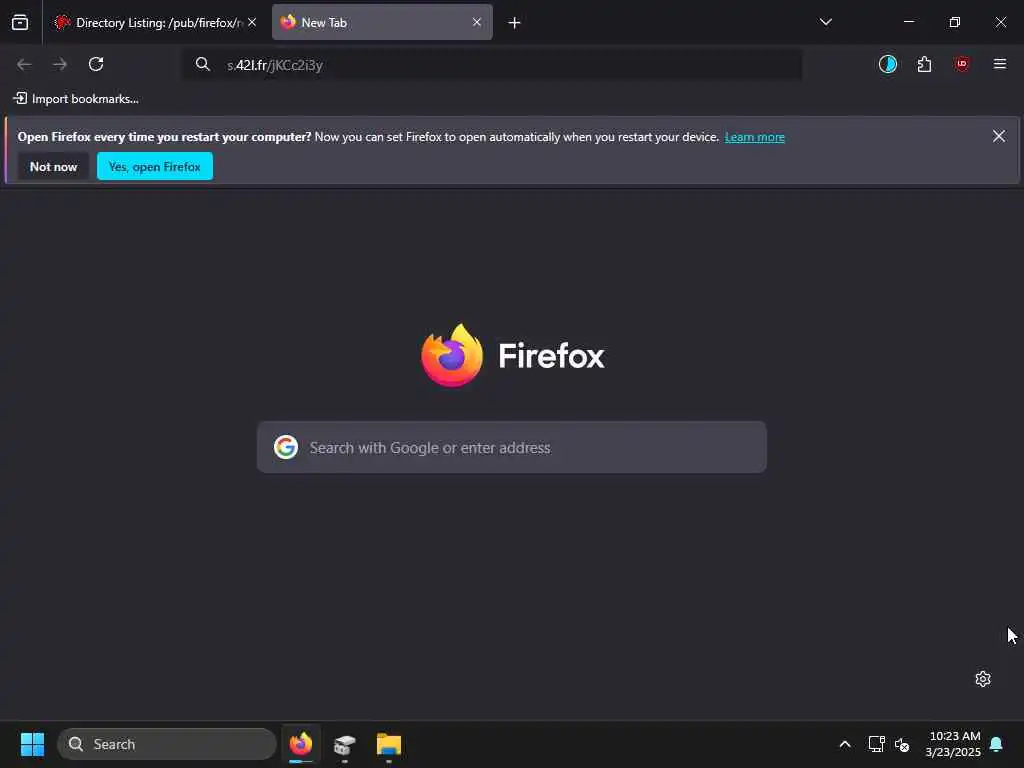Viewport: 1024px width, 768px height.
Task: Open new tab personalize gear icon
Action: pyautogui.click(x=983, y=679)
